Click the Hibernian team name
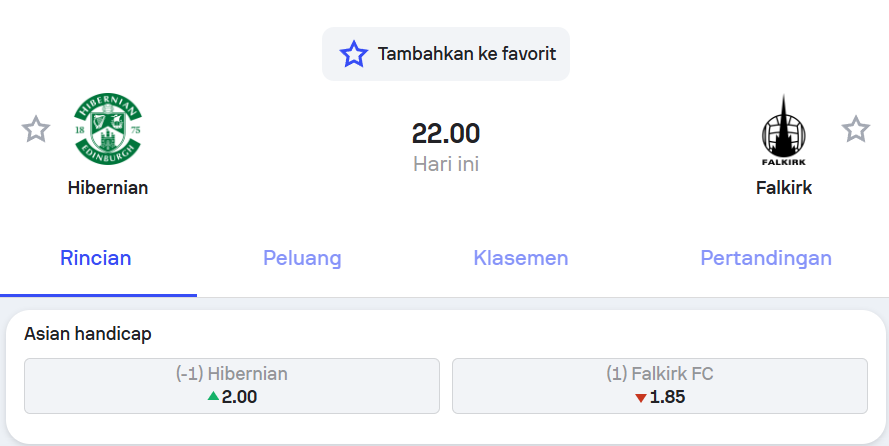 click(108, 188)
